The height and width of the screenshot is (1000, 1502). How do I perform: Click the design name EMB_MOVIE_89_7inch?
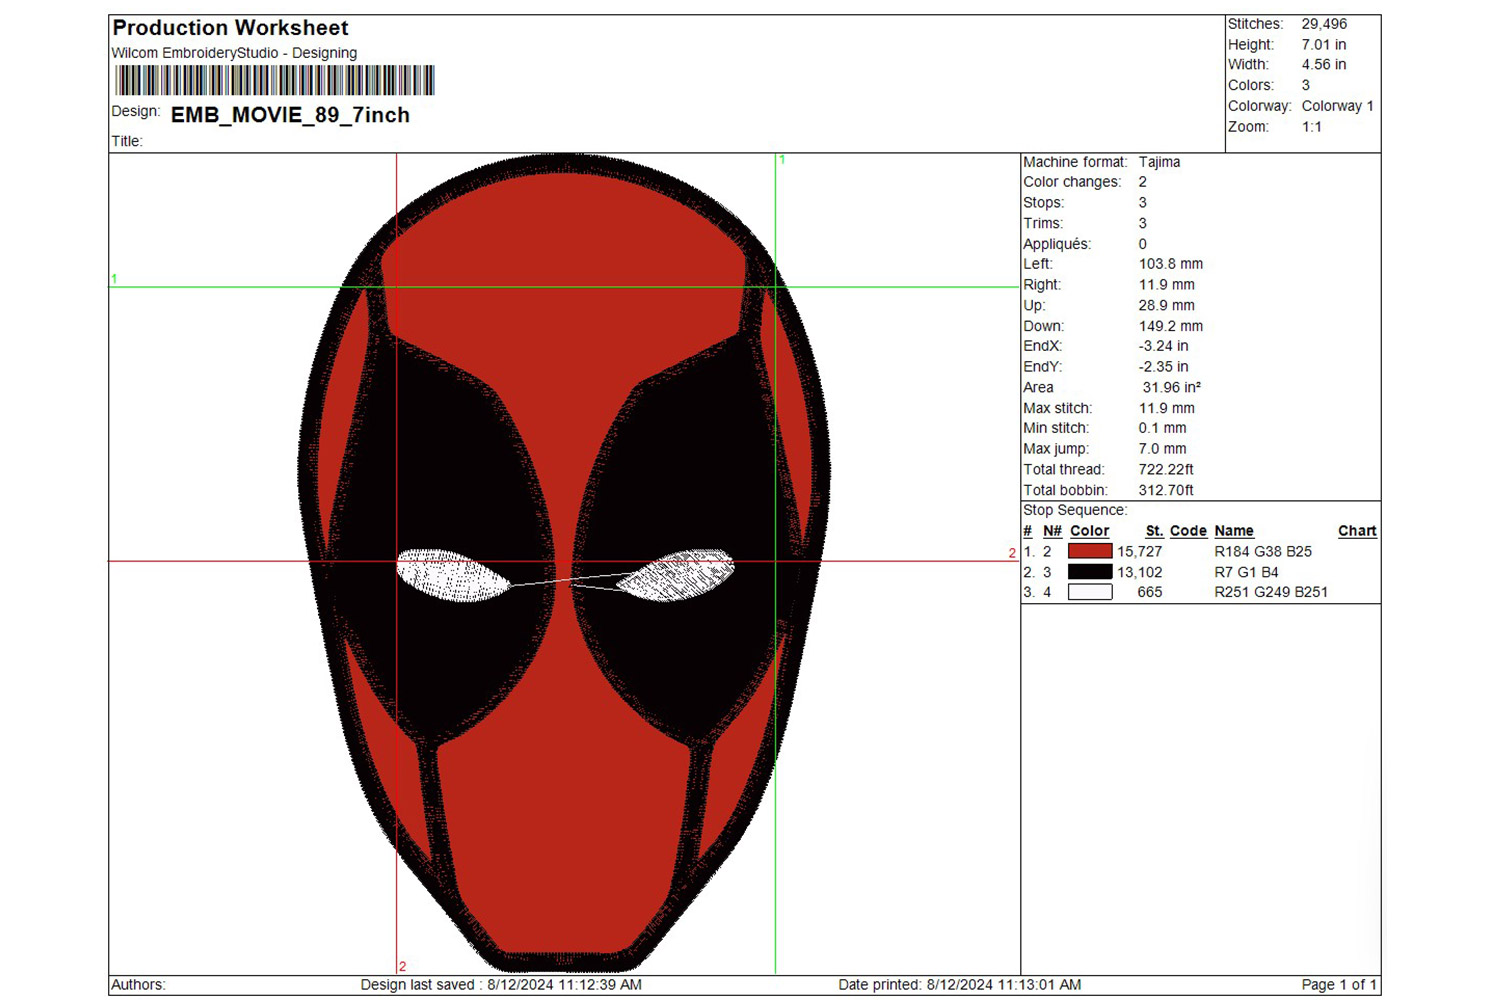(290, 115)
